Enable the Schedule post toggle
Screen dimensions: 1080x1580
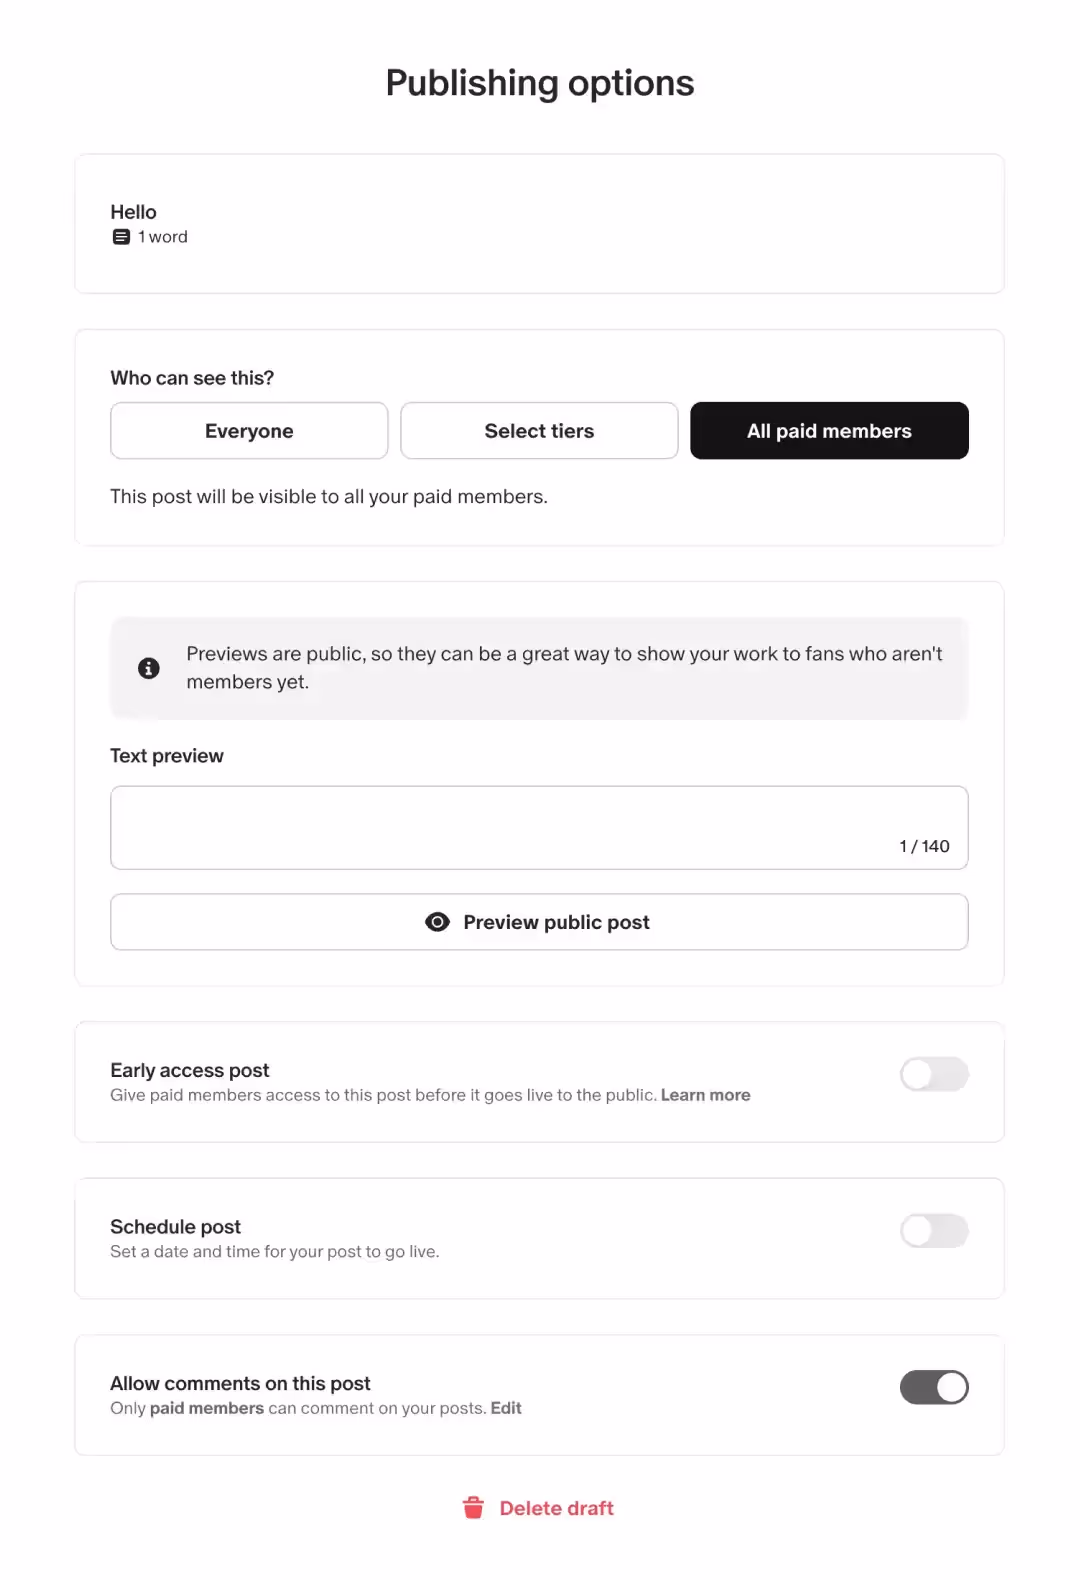933,1230
